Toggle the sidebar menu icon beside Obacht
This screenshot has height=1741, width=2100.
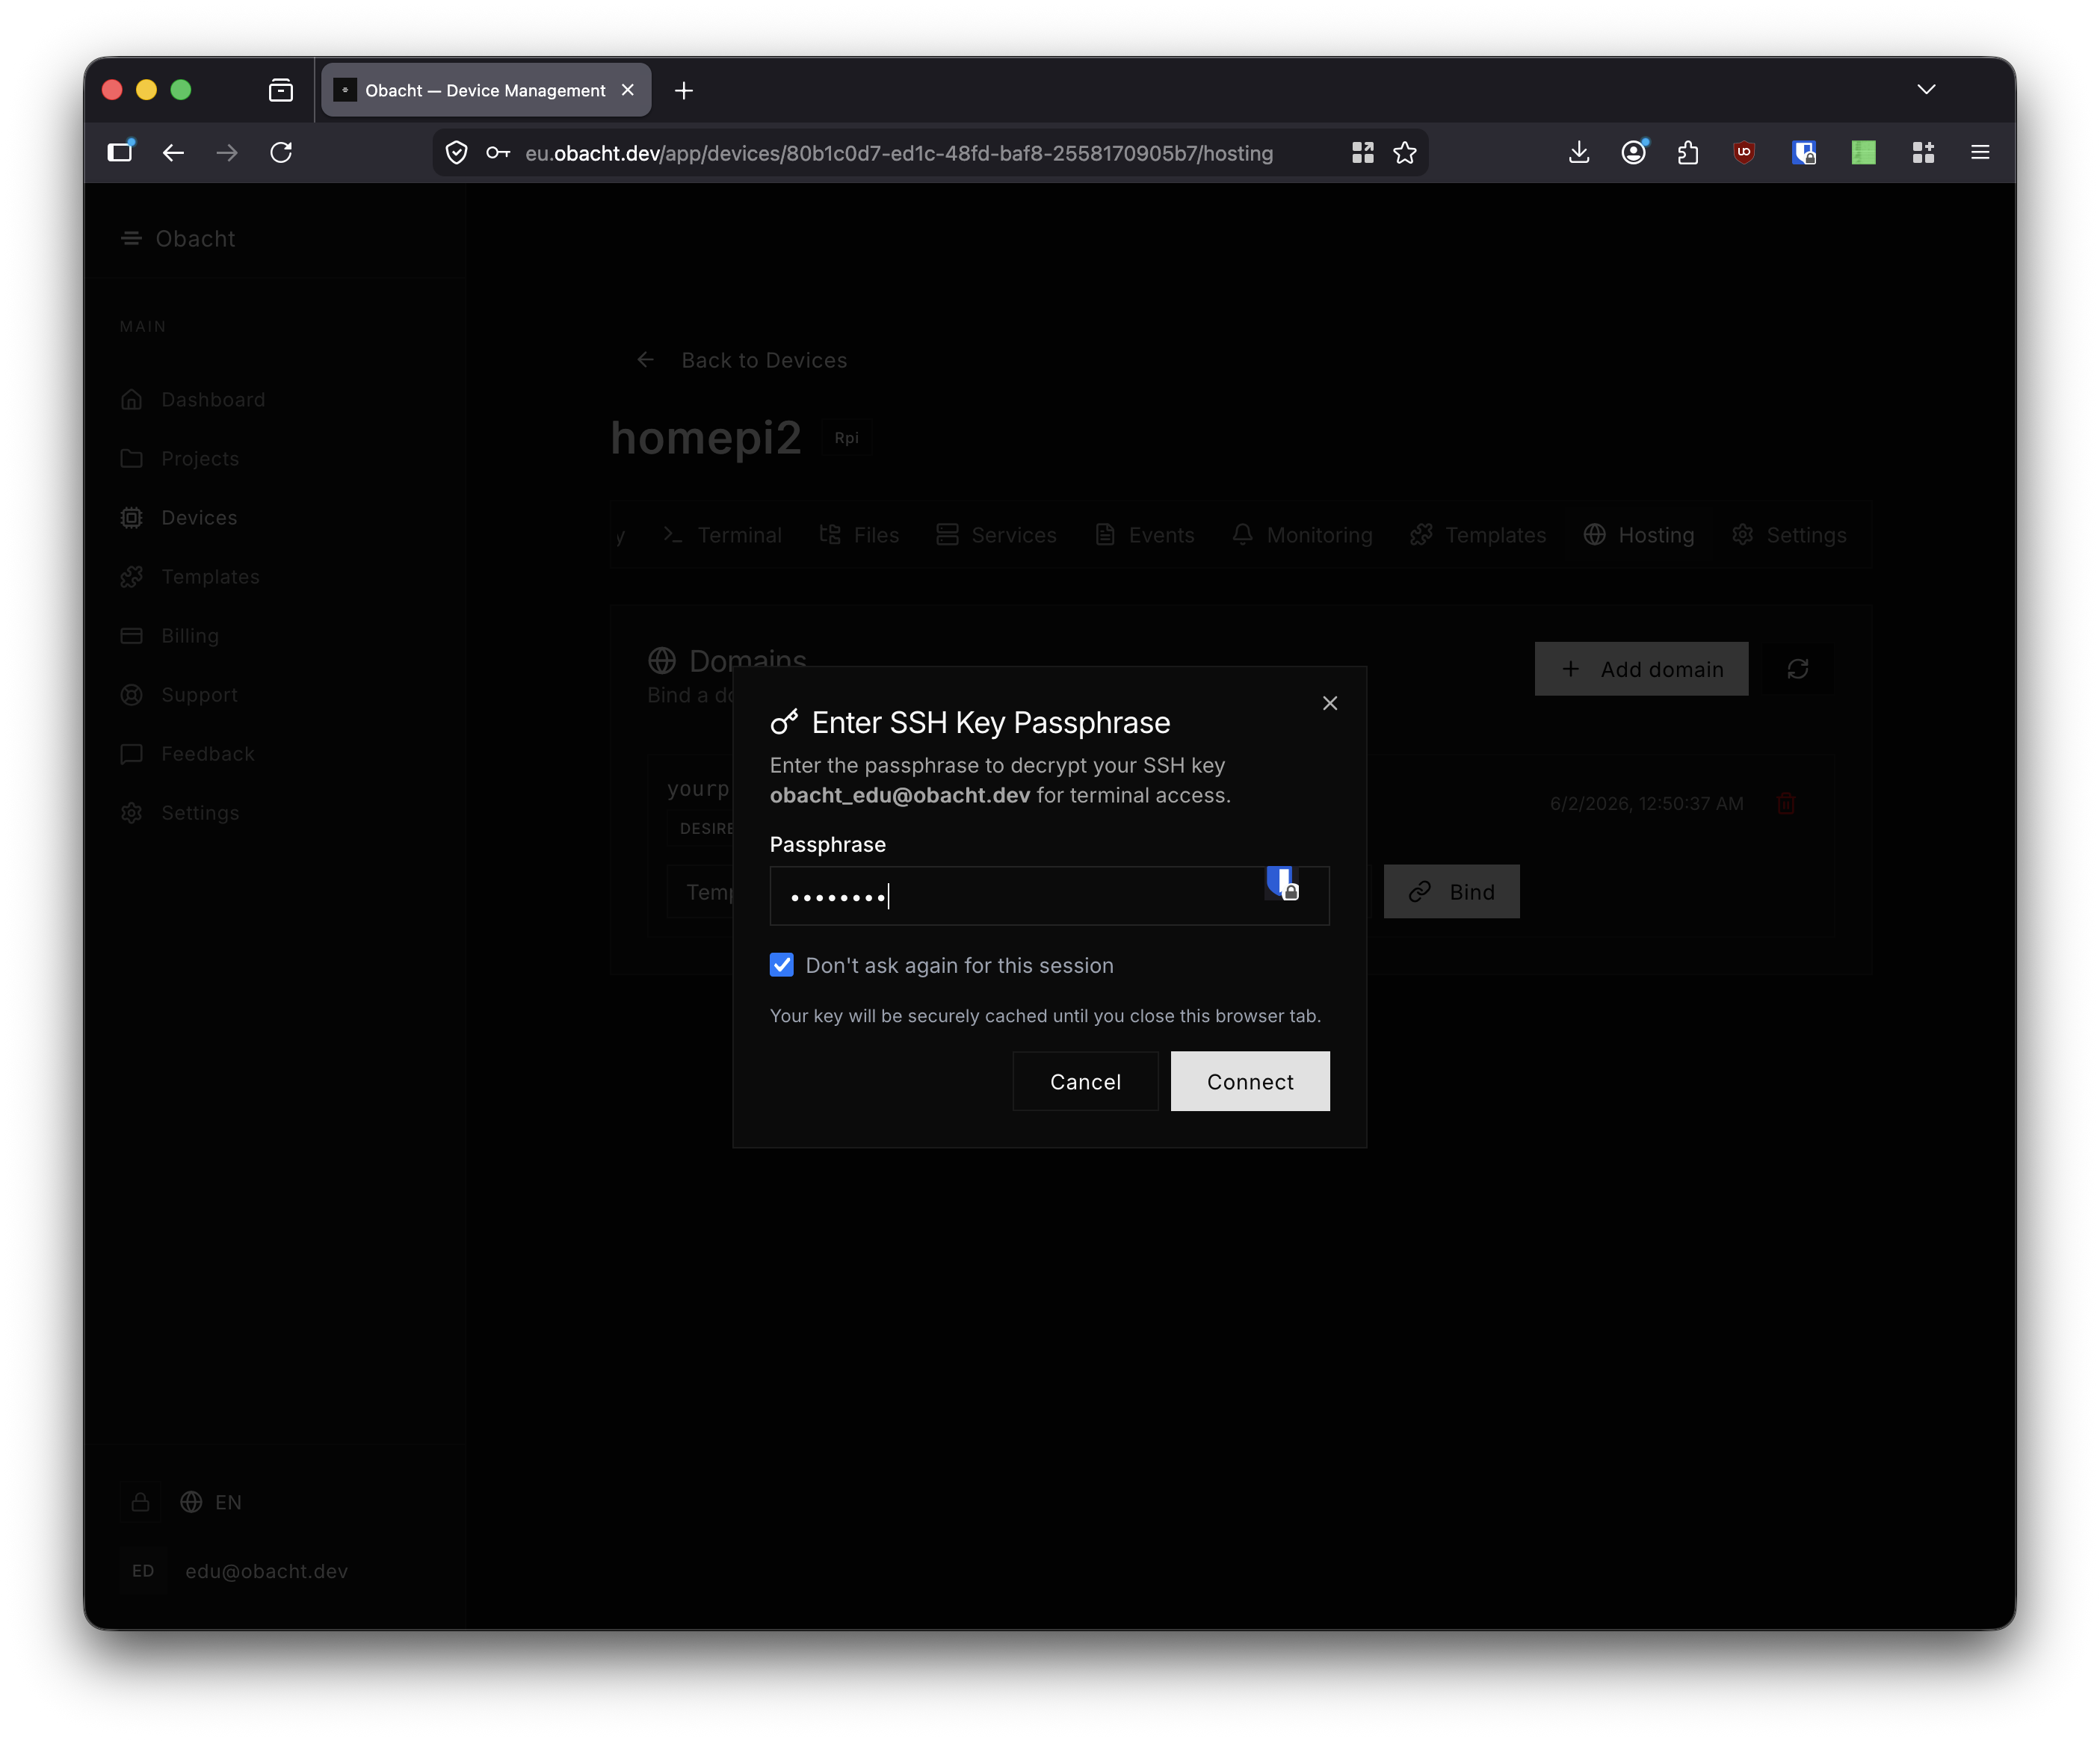[131, 238]
